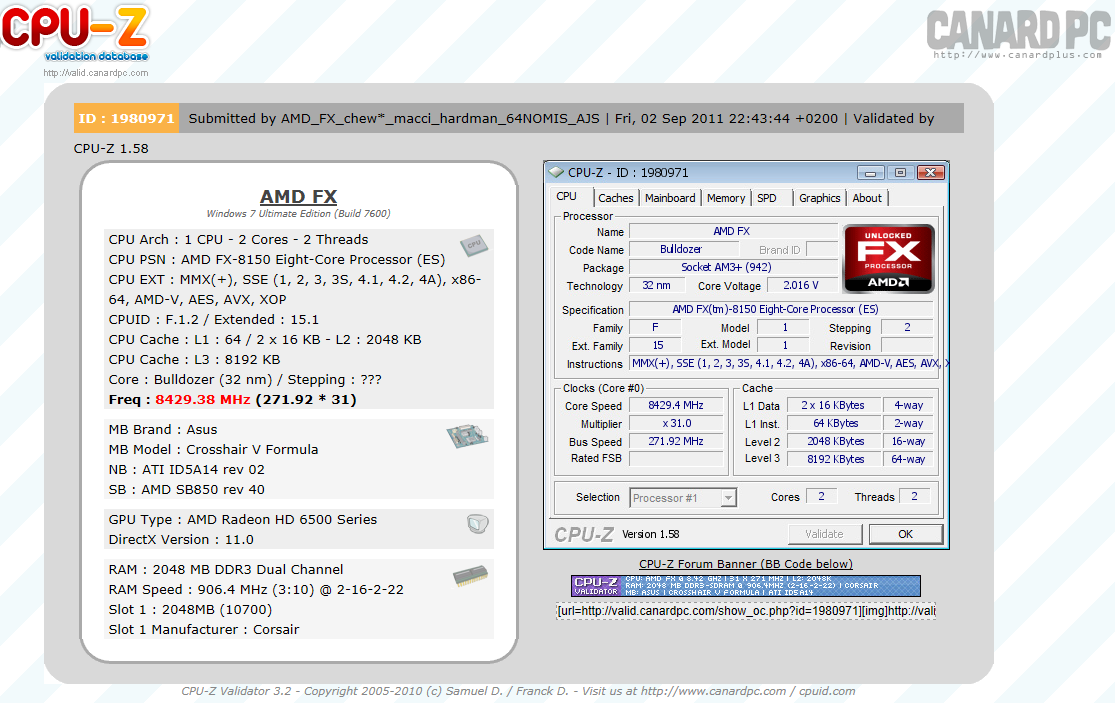
Task: Open the AMD FX heading link
Action: coord(299,197)
